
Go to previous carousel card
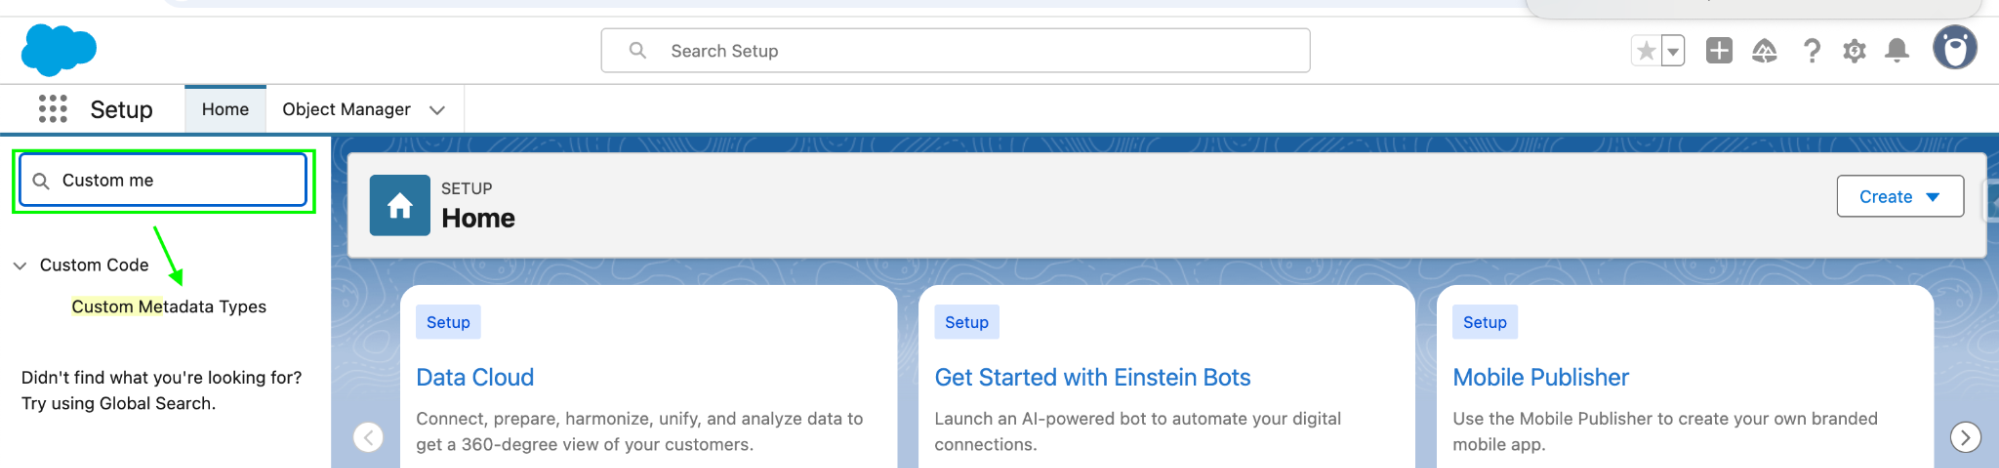[x=368, y=437]
